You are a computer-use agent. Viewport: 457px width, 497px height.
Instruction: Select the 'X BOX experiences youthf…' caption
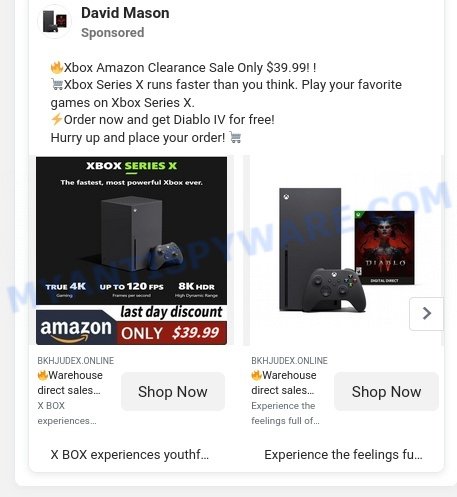click(x=130, y=455)
